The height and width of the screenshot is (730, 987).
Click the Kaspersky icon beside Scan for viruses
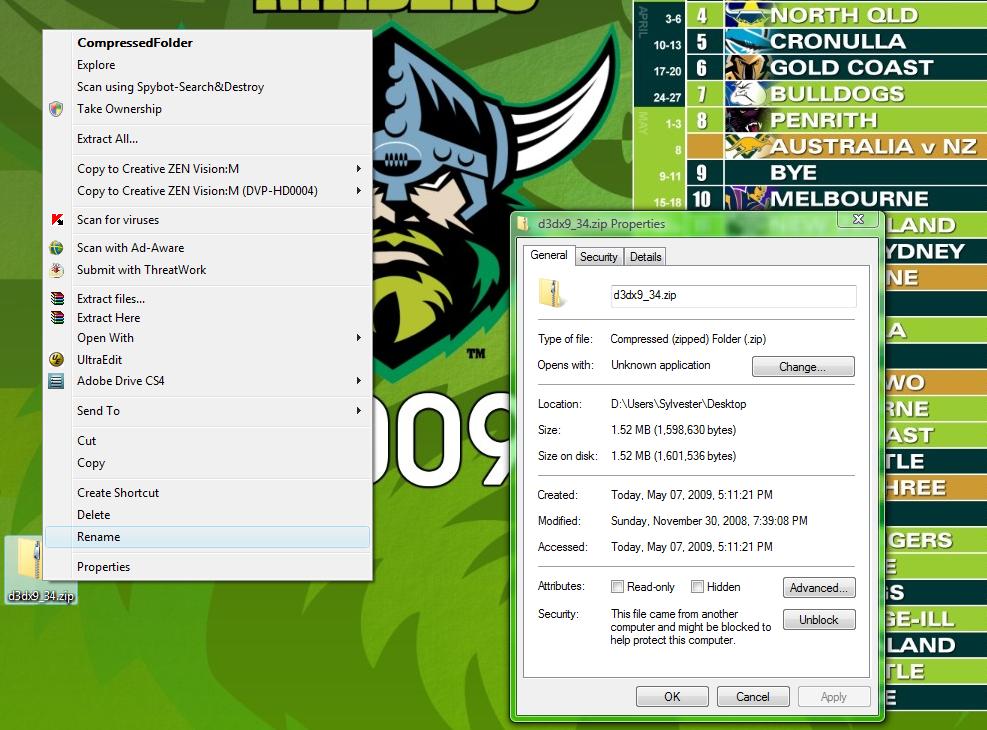tap(57, 220)
